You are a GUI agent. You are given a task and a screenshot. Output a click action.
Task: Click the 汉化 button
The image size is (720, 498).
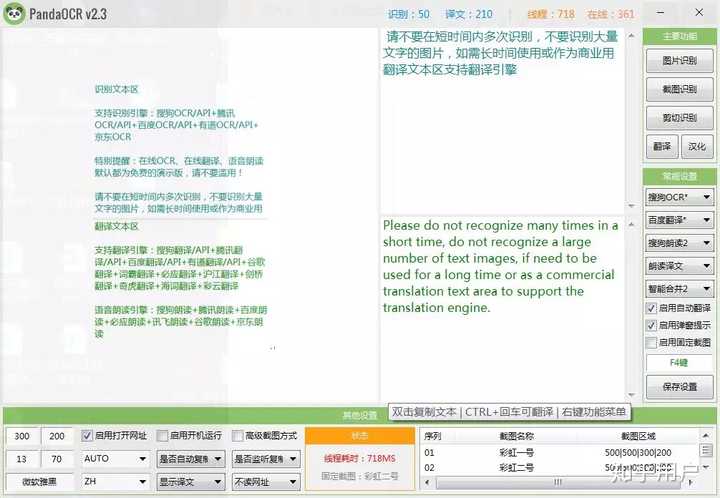pyautogui.click(x=697, y=147)
